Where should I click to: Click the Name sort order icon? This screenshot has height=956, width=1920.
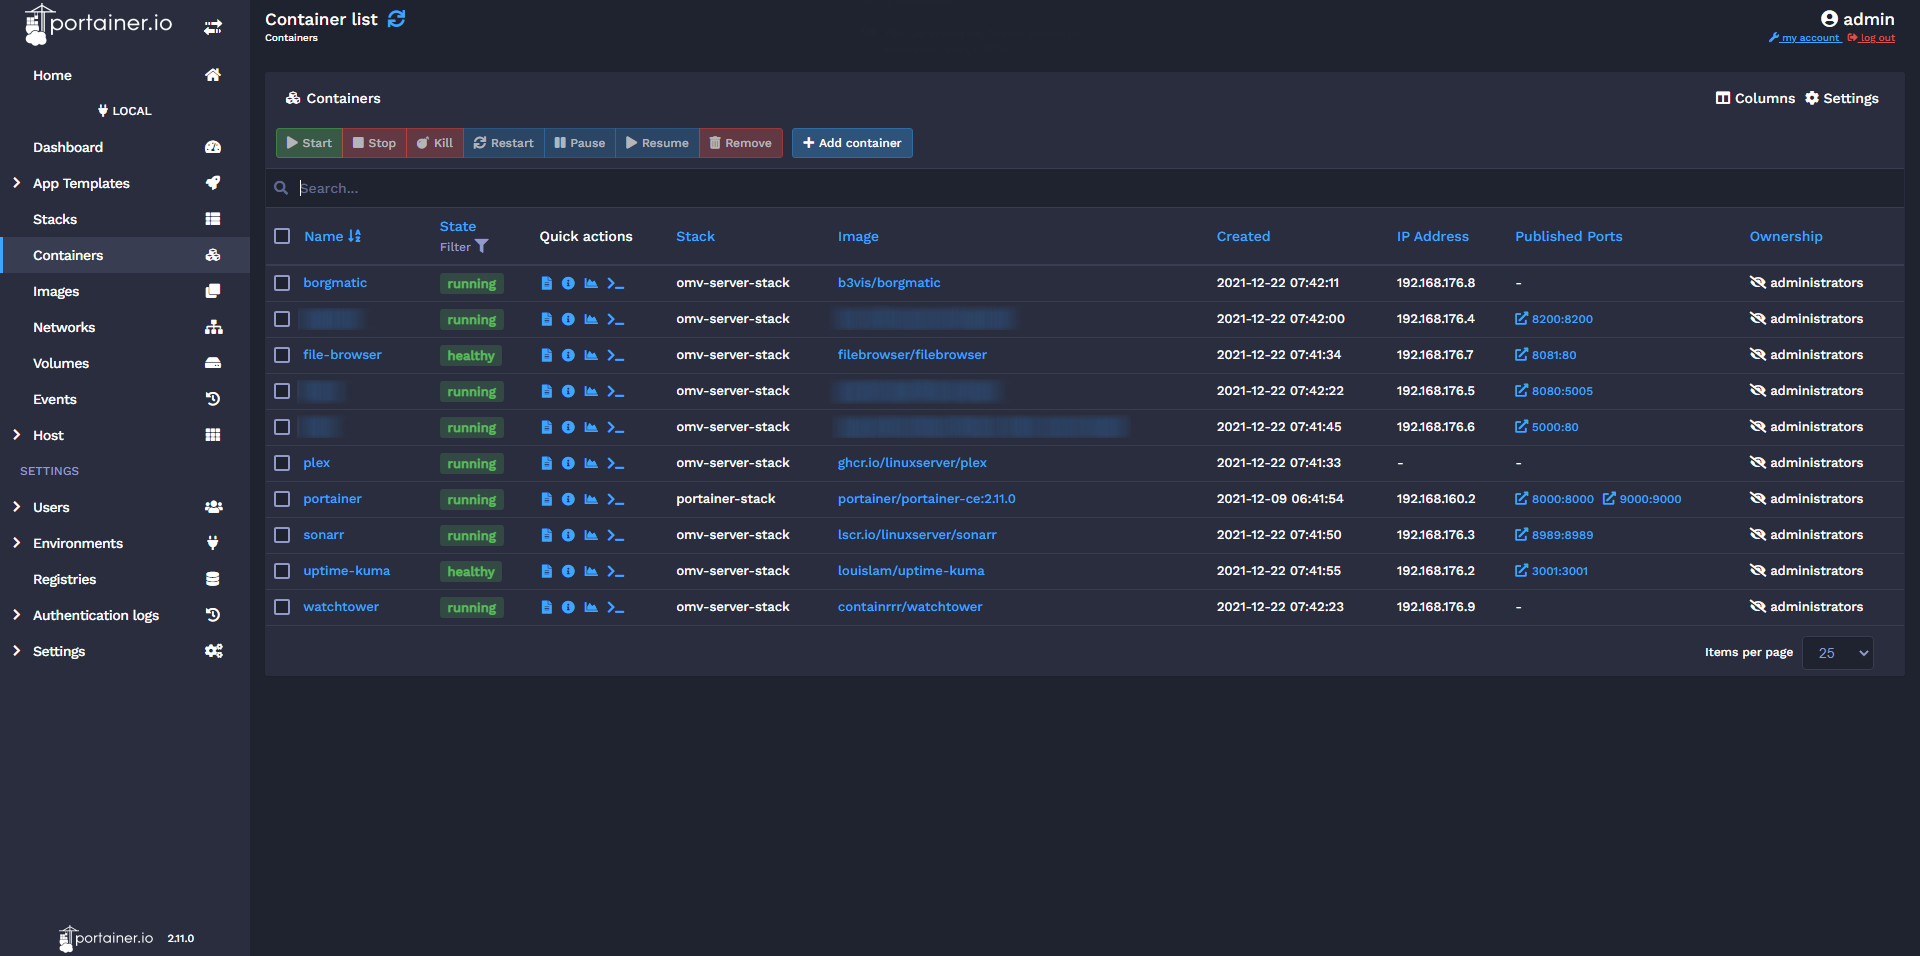[x=354, y=236]
